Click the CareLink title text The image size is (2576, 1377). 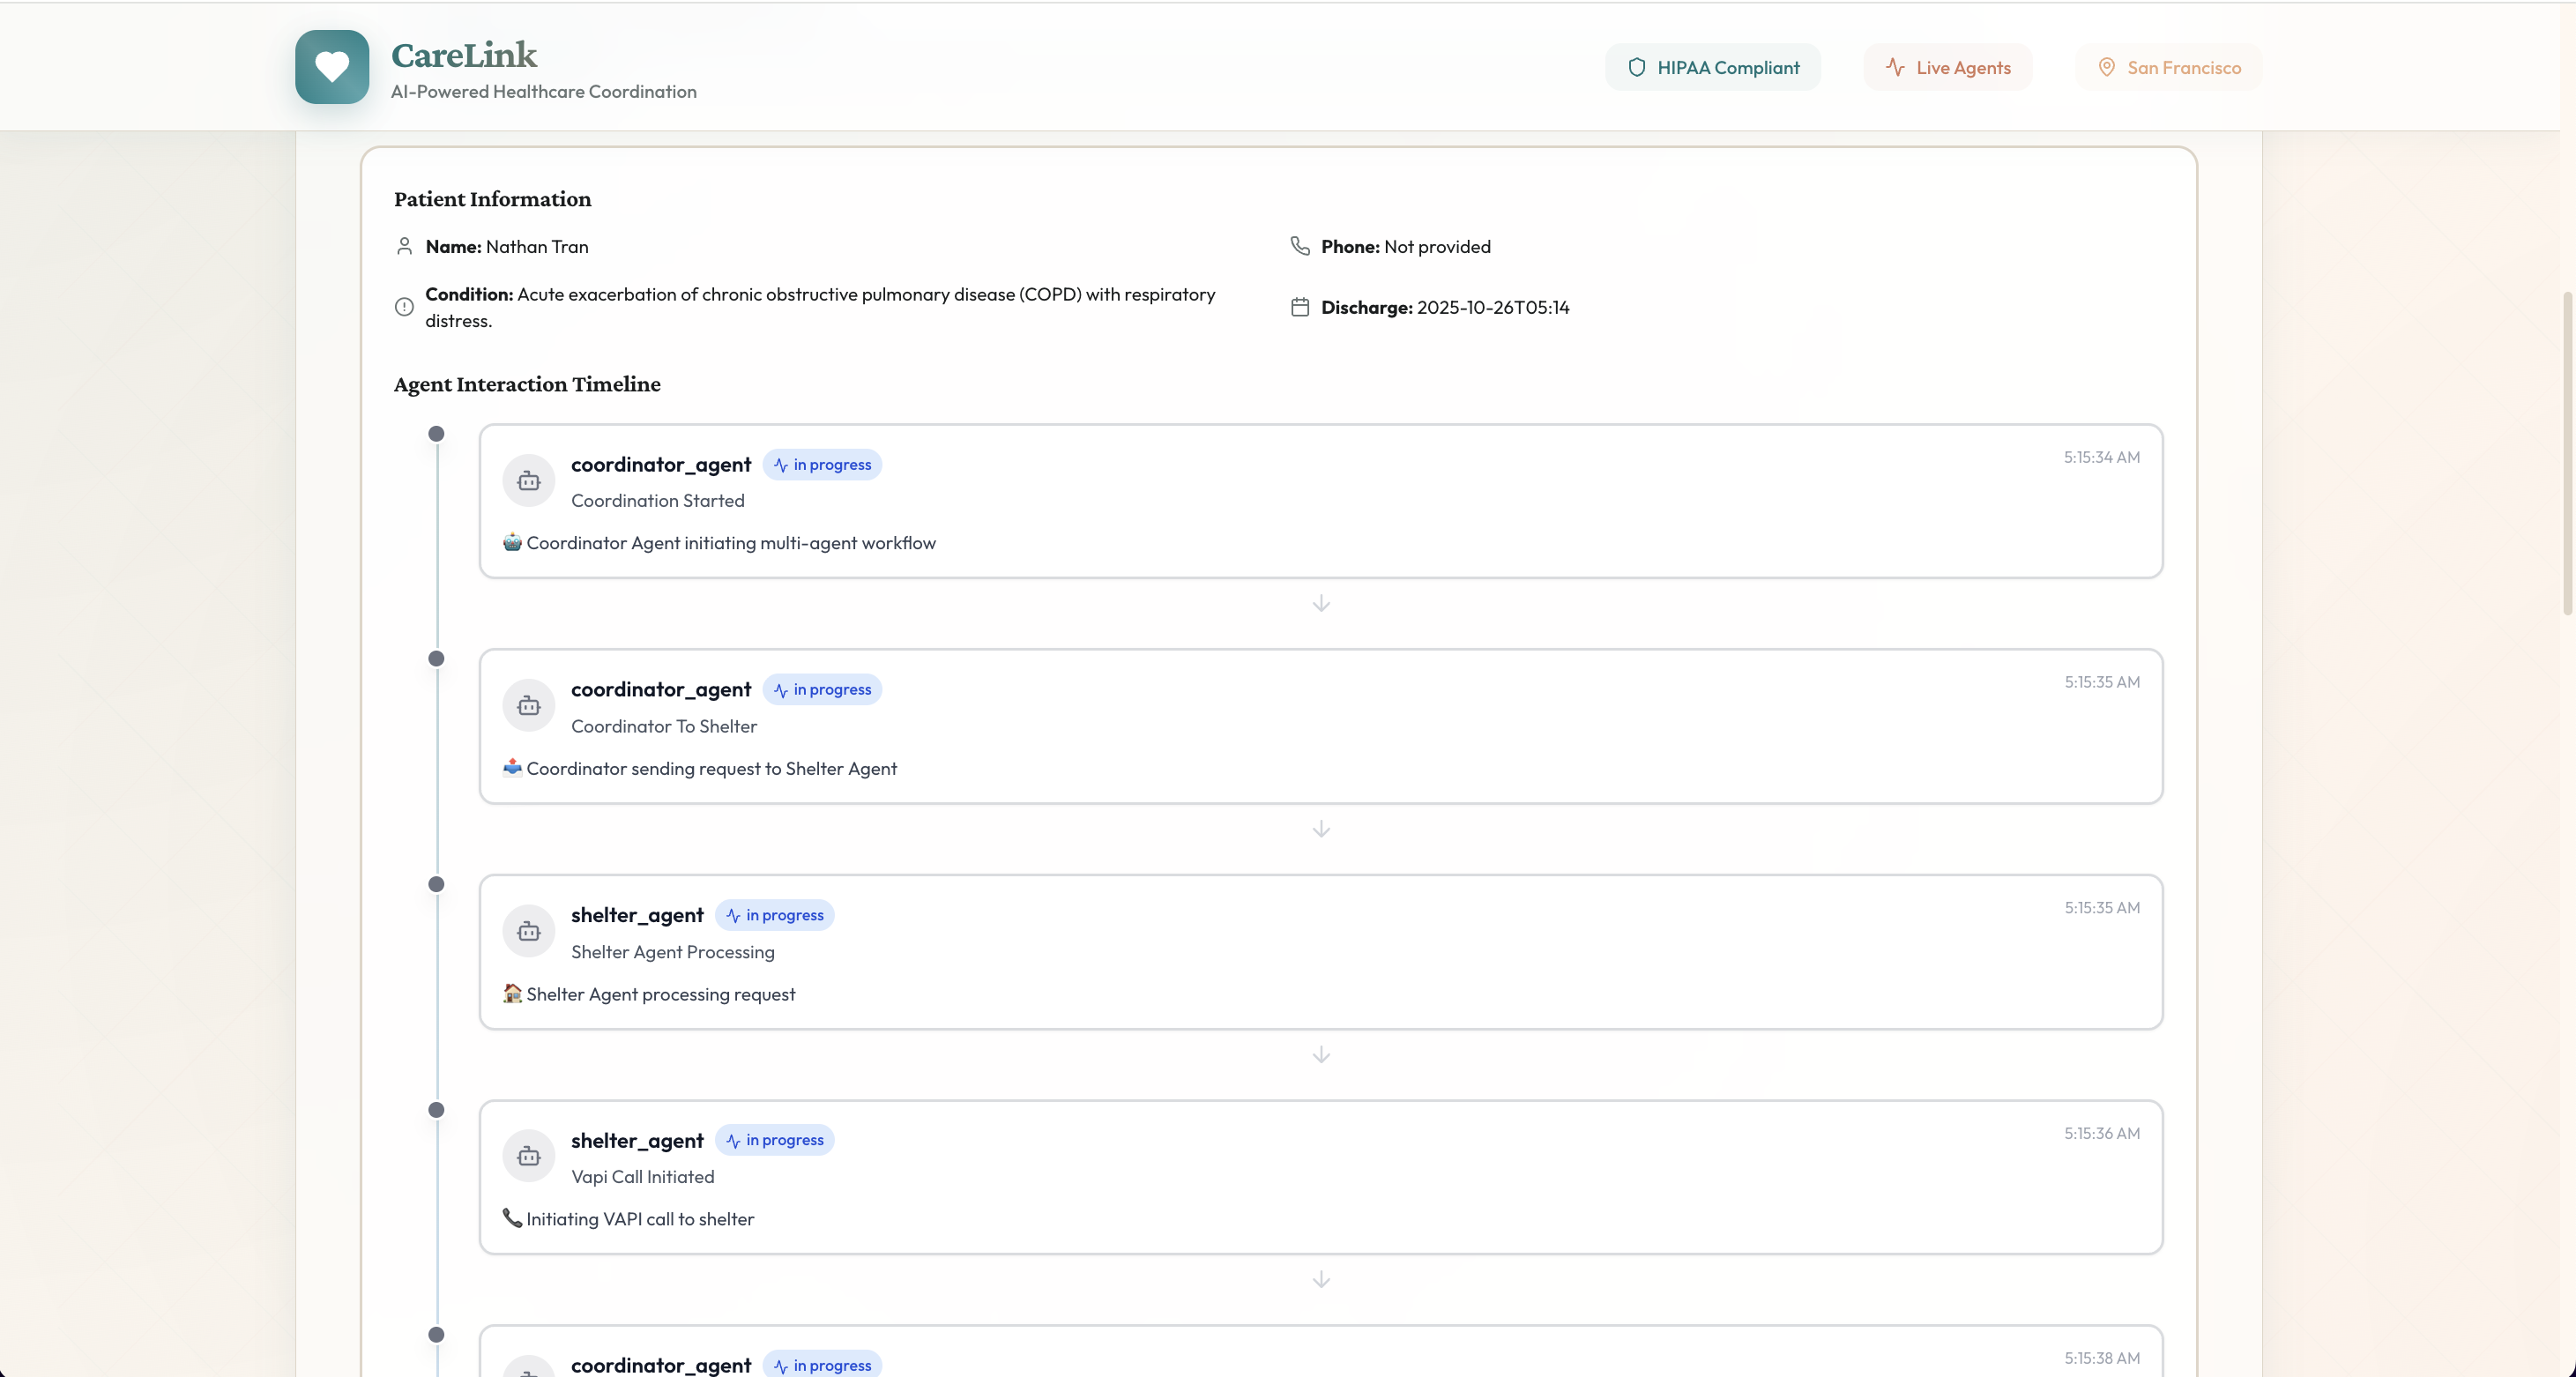pos(463,55)
